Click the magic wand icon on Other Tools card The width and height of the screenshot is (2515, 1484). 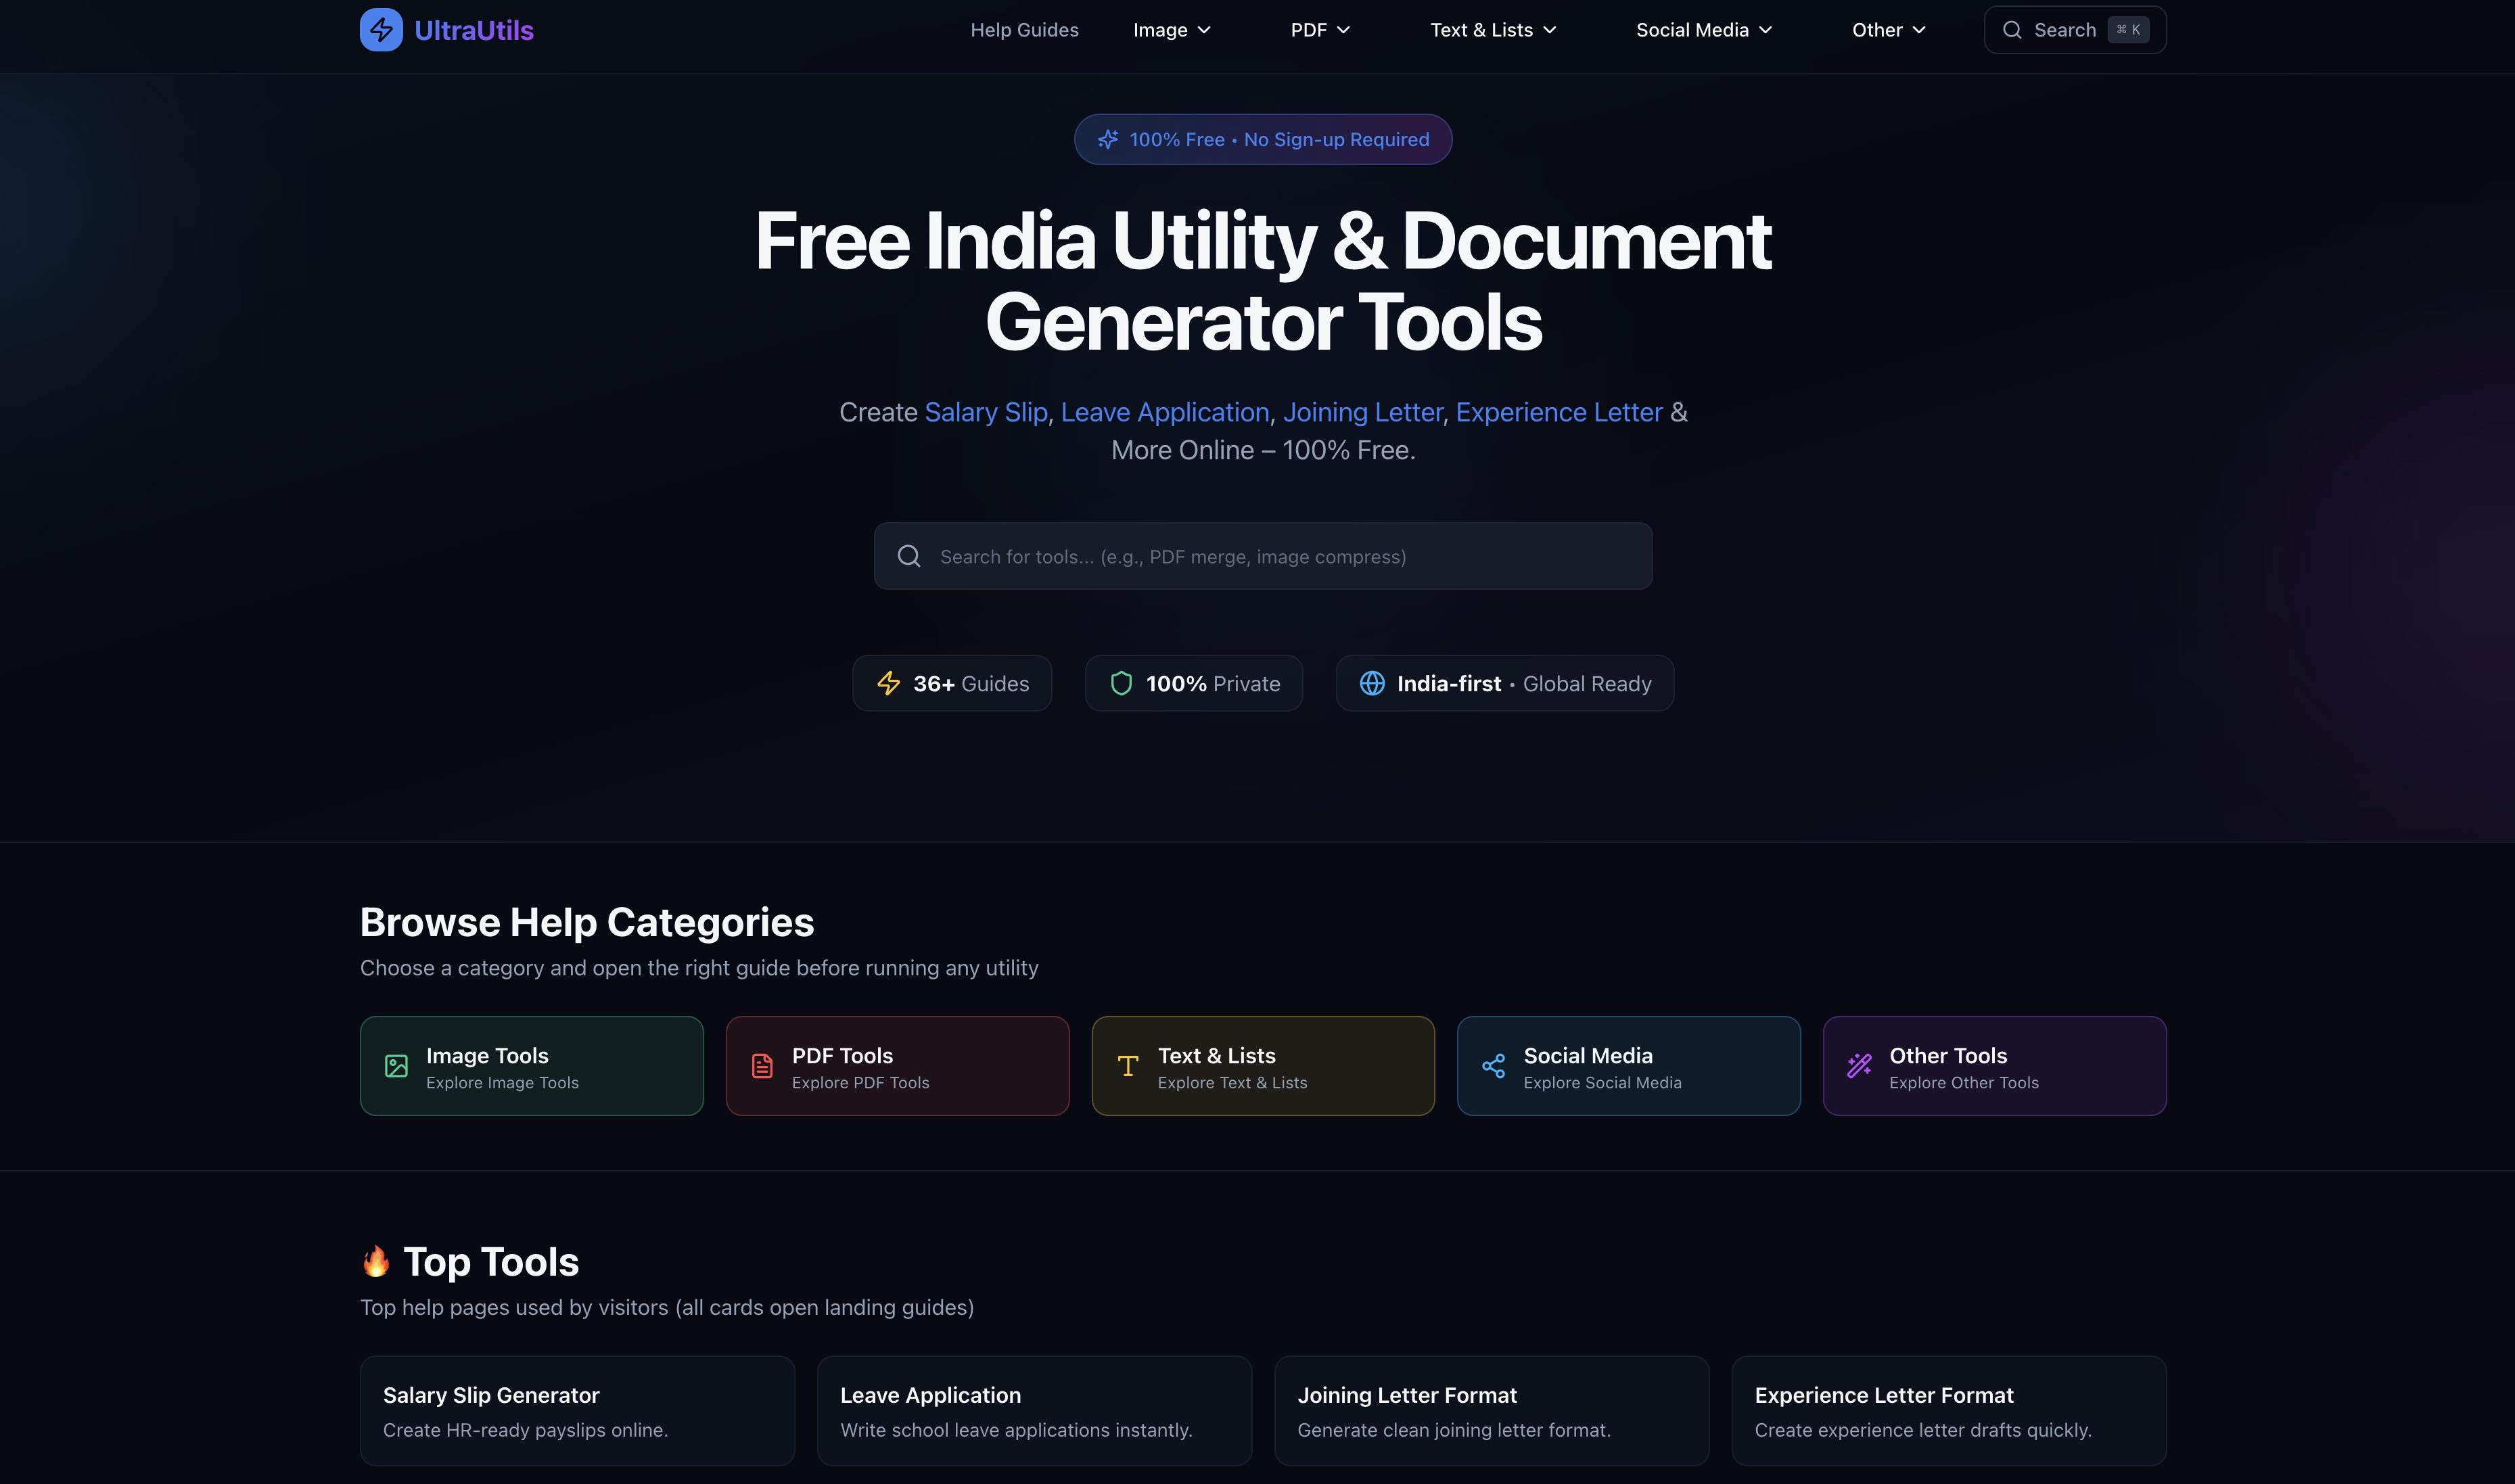coord(1859,1066)
